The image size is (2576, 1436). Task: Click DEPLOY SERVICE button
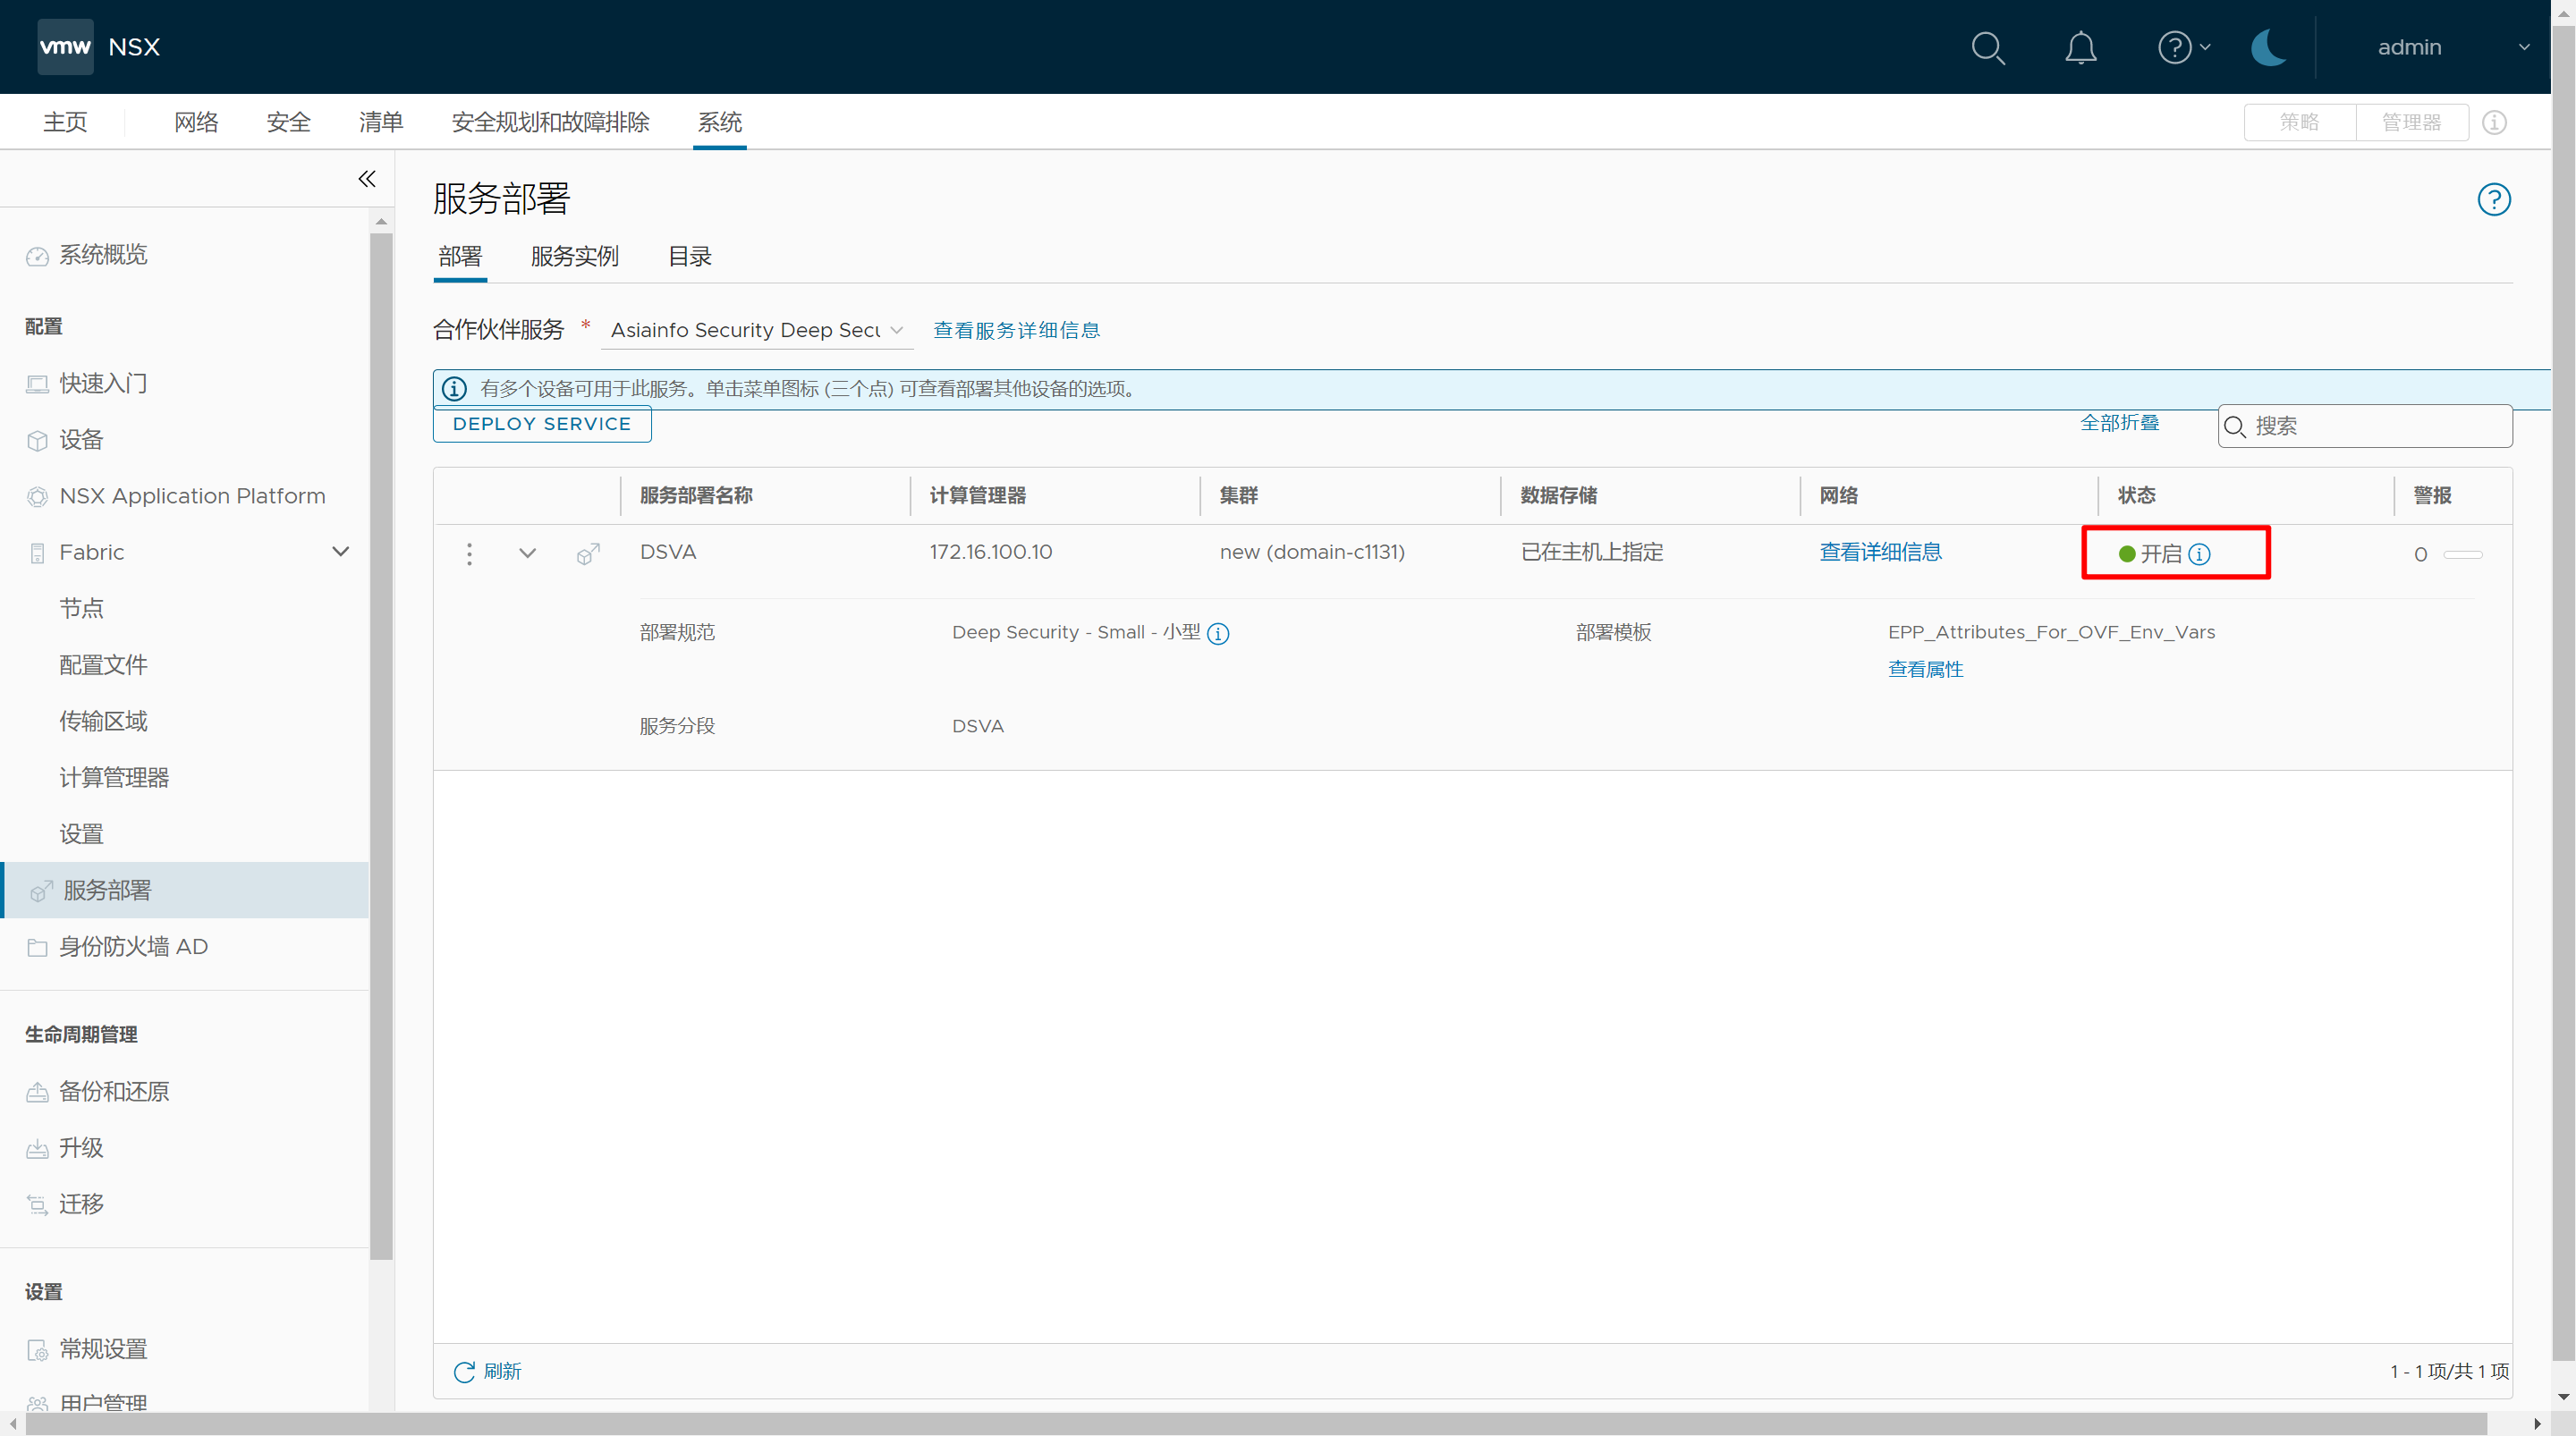click(541, 424)
